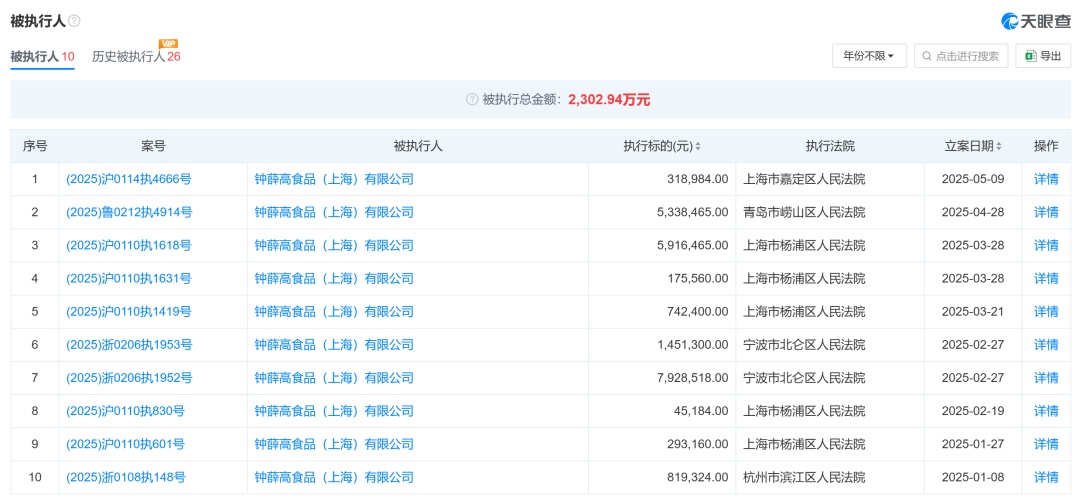The height and width of the screenshot is (504, 1080).
Task: Export the table with 导出 button
Action: (x=1043, y=56)
